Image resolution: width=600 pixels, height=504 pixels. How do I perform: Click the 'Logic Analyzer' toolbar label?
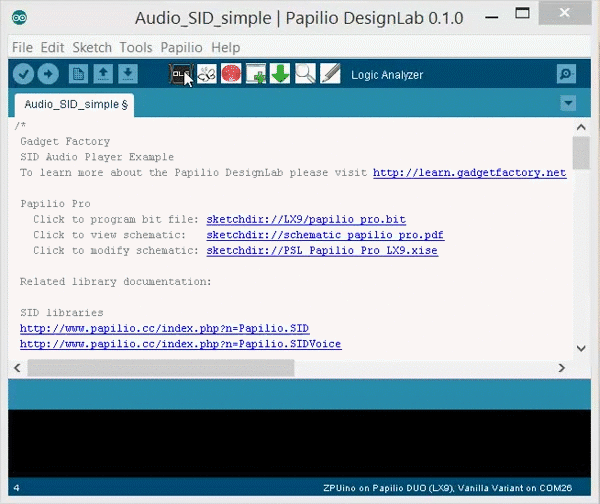[x=387, y=75]
